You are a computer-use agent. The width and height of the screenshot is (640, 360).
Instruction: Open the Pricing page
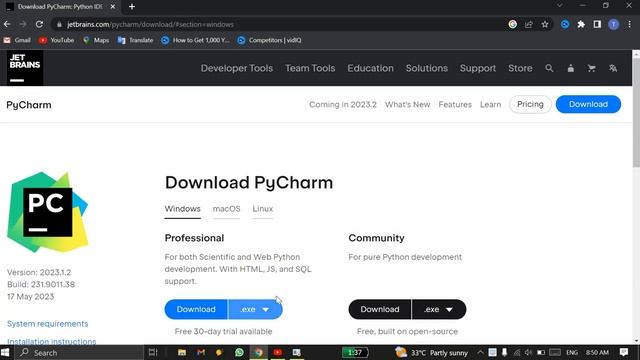pyautogui.click(x=530, y=104)
